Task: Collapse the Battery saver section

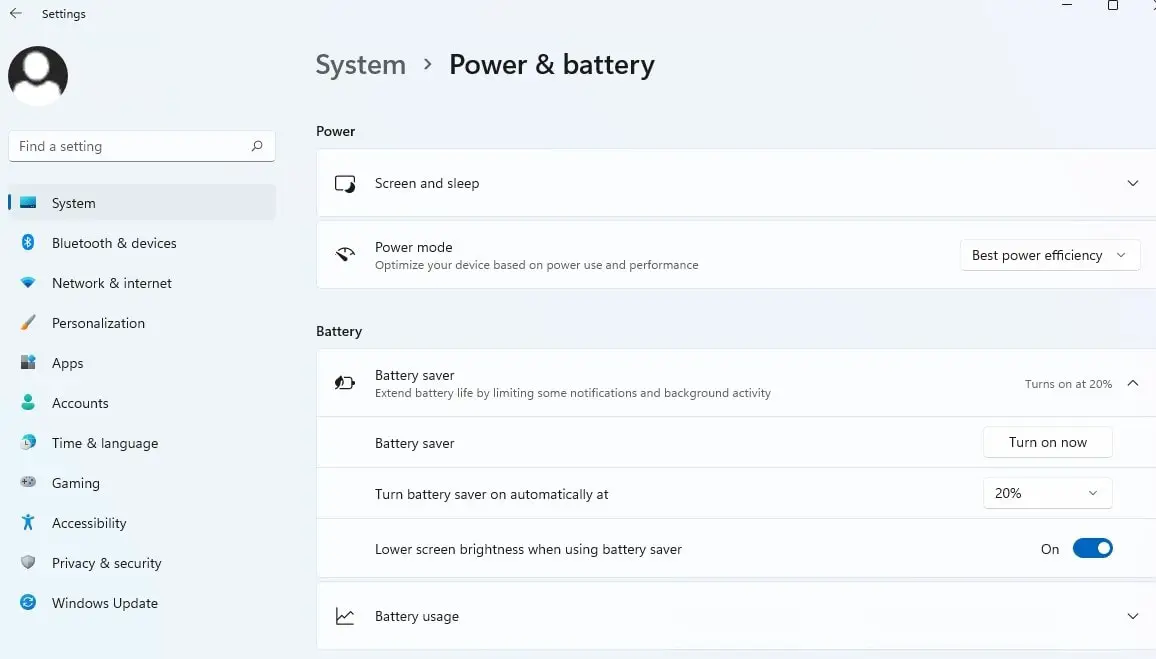Action: (x=1132, y=383)
